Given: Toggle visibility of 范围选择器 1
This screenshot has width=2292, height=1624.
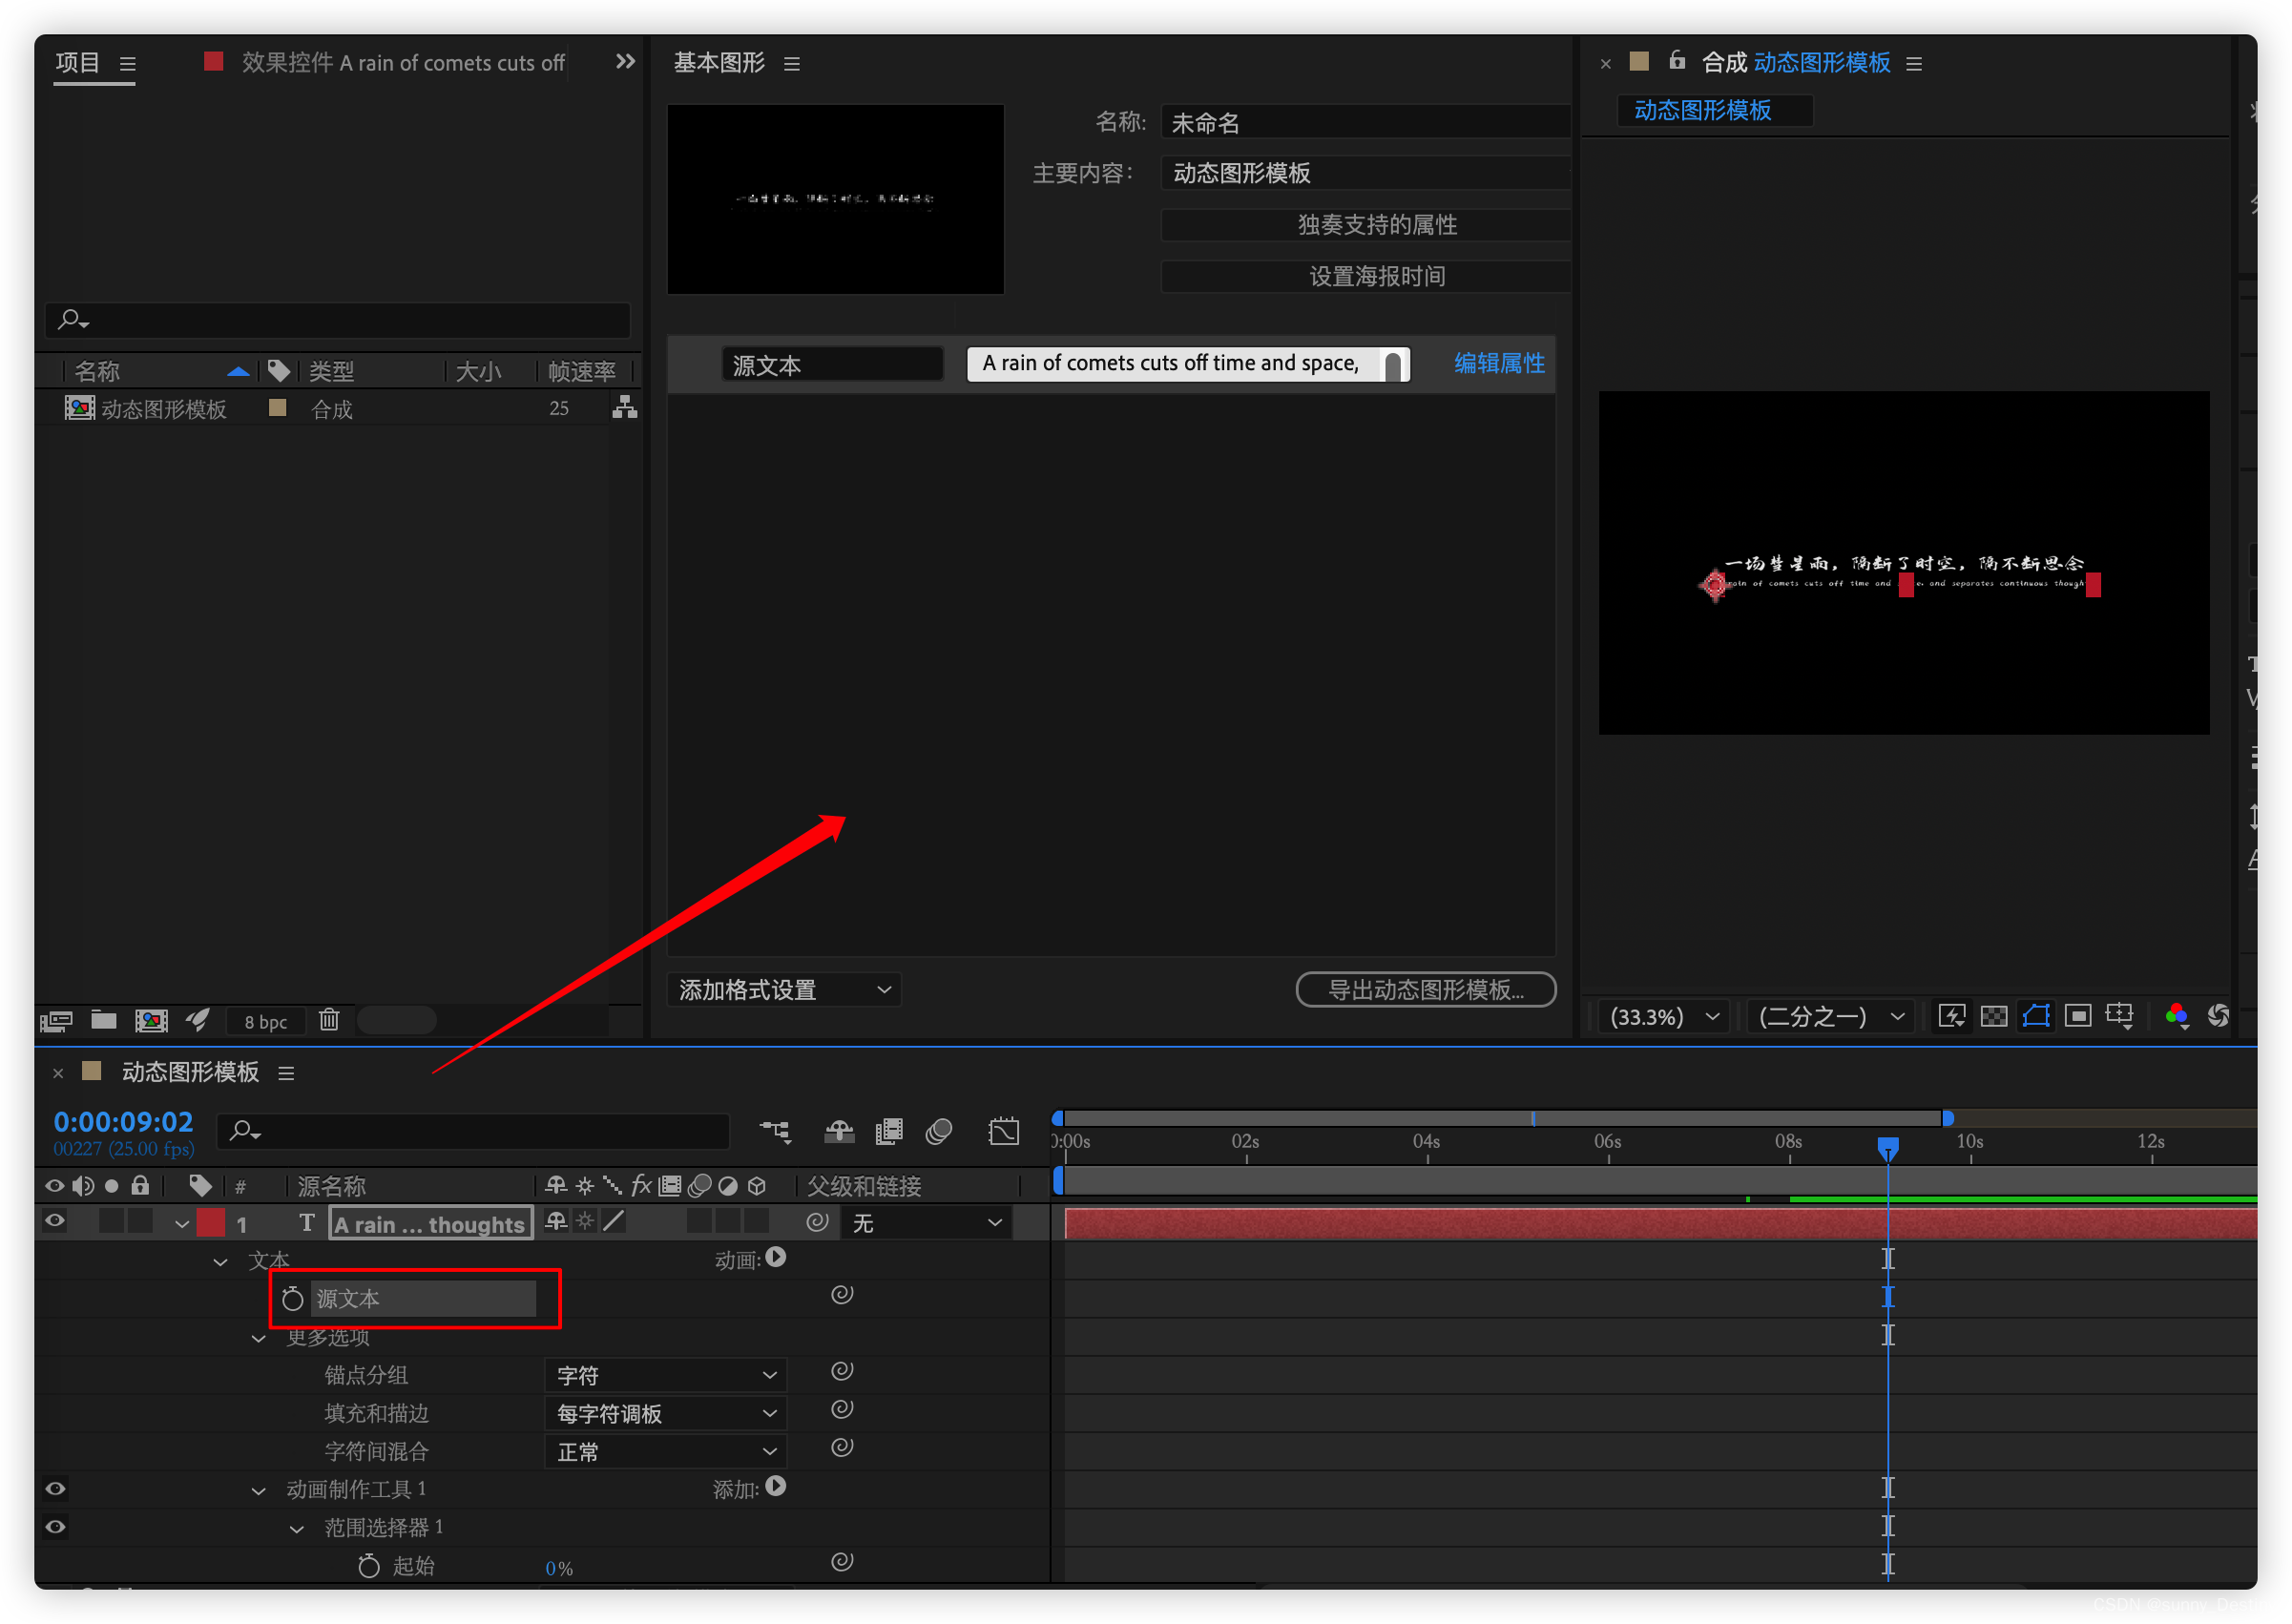Looking at the screenshot, I should click(x=55, y=1527).
